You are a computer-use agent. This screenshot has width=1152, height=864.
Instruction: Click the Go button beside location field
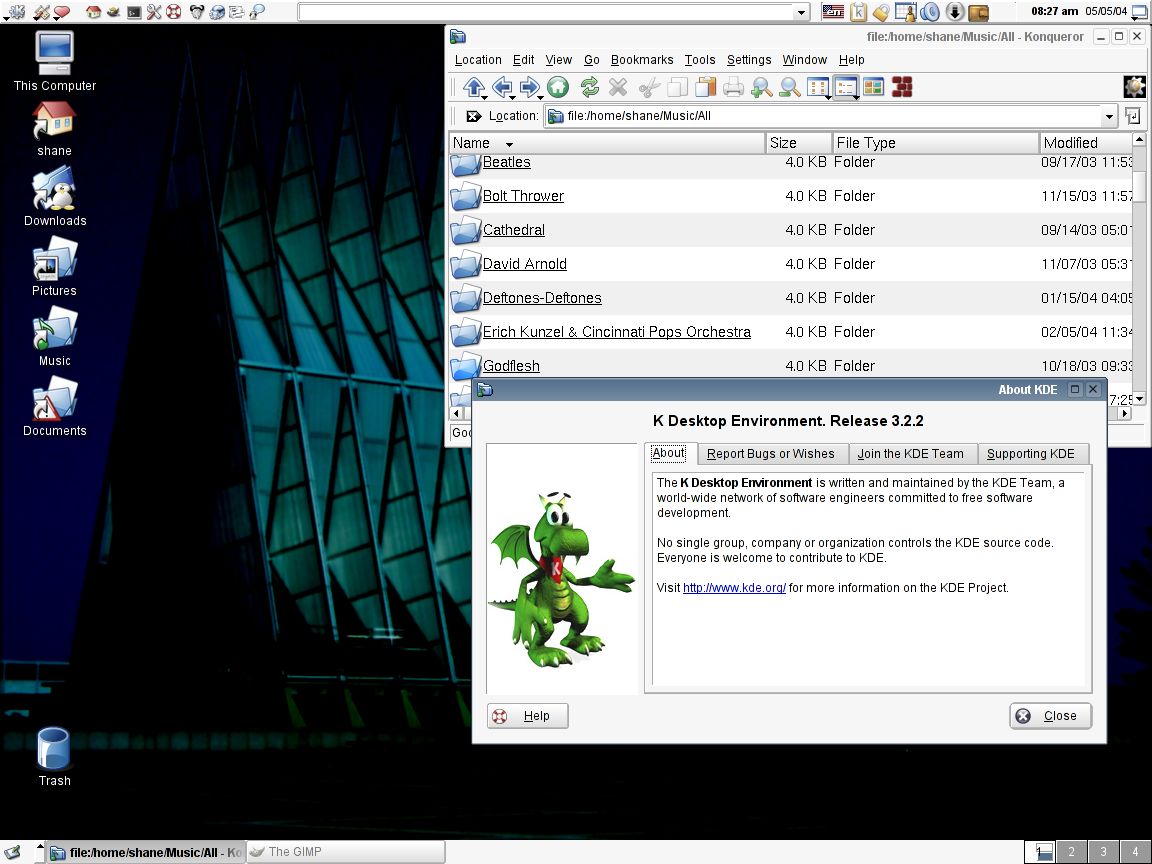pos(1132,116)
